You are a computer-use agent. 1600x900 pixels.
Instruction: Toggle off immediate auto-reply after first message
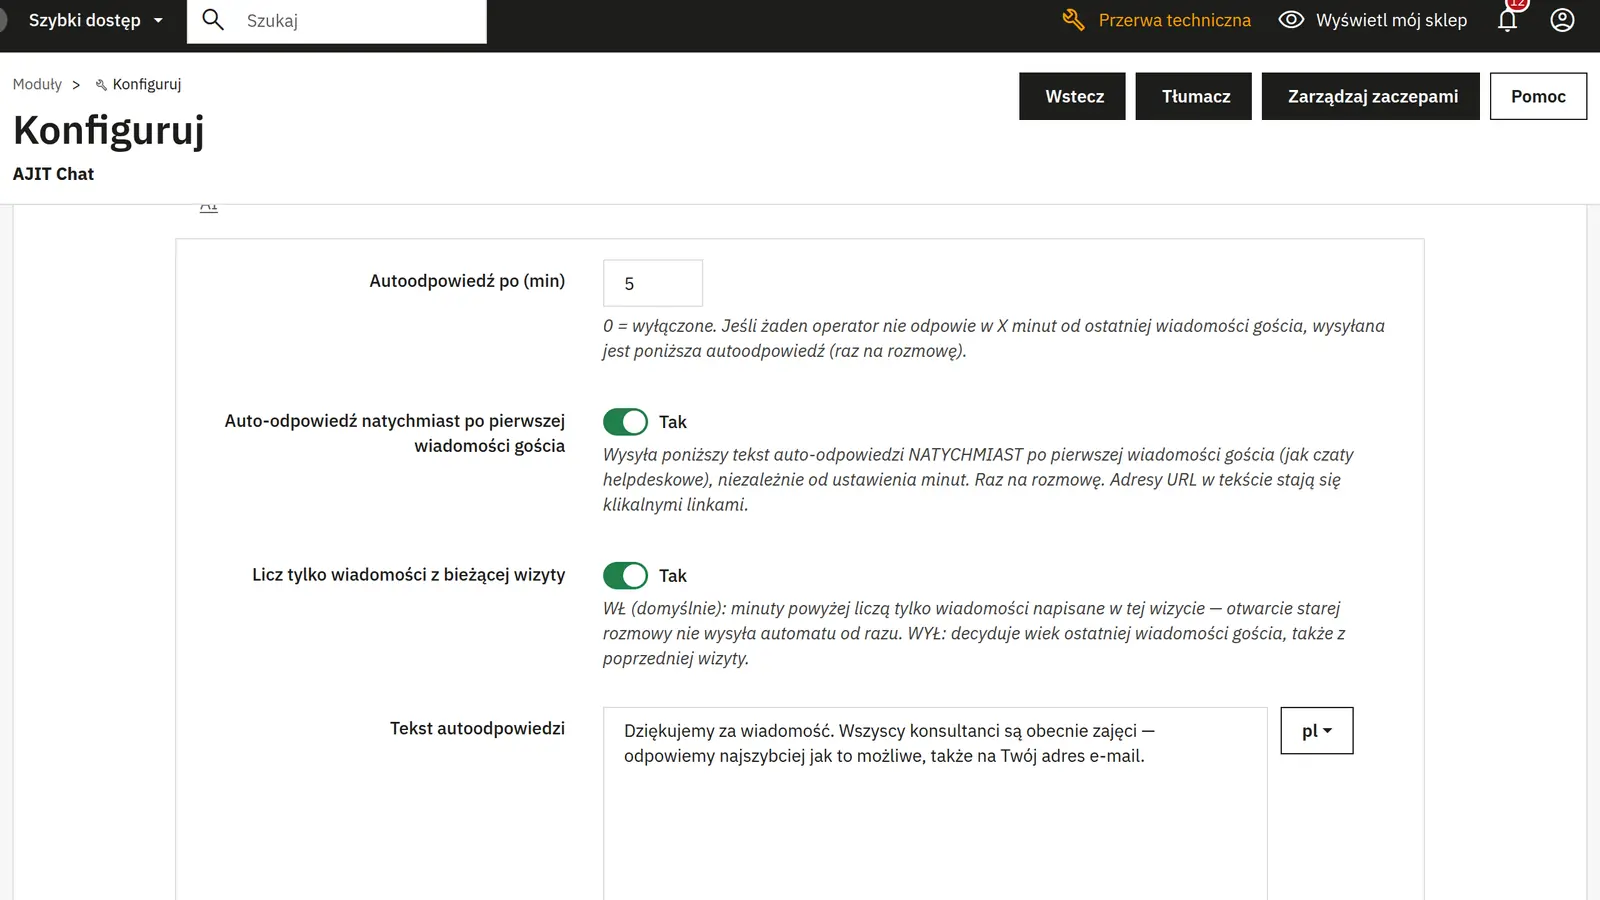[x=625, y=422]
